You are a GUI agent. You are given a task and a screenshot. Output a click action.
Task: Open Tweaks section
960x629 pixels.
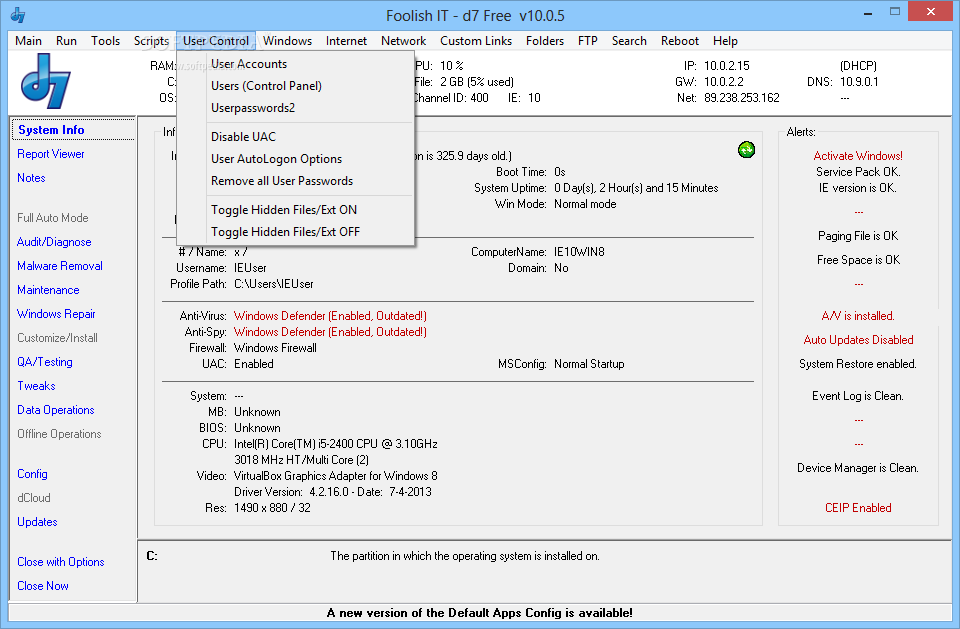click(x=36, y=386)
